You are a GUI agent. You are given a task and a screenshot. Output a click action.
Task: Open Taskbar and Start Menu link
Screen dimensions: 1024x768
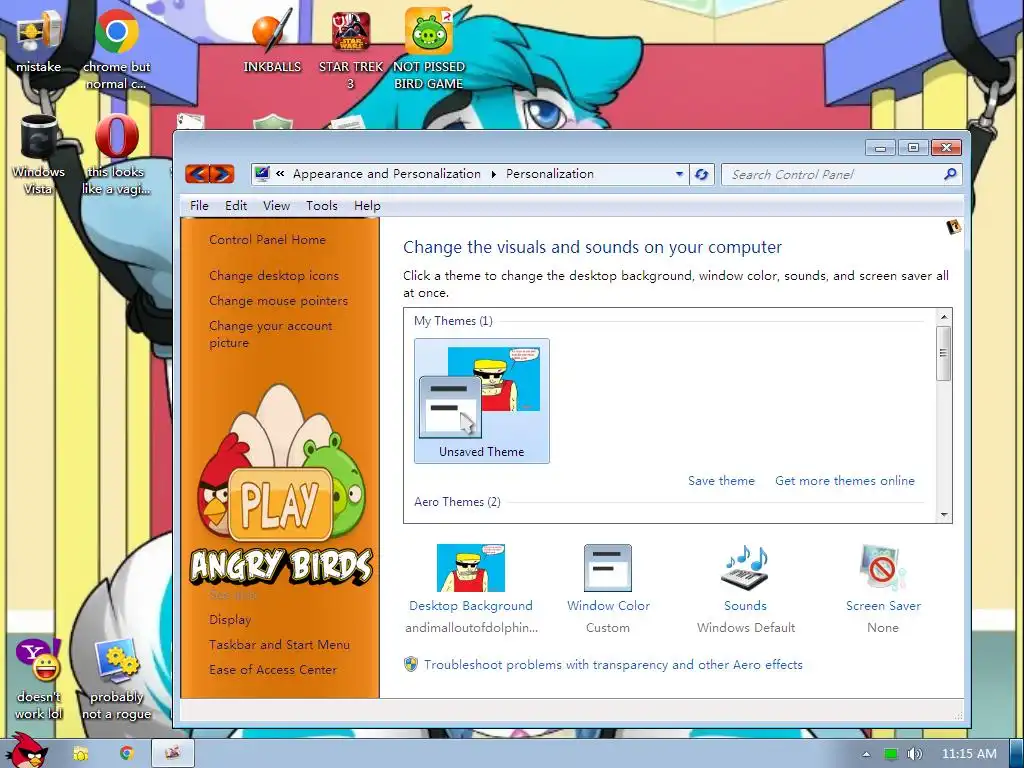(x=280, y=645)
